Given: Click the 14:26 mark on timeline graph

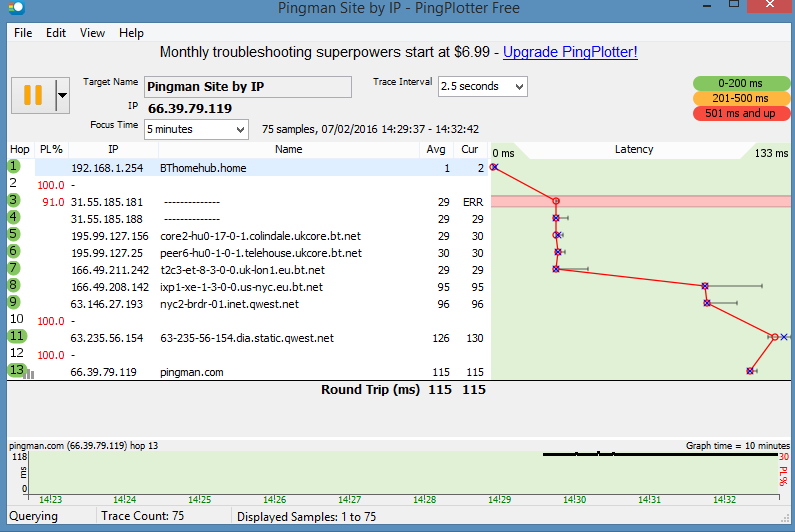Looking at the screenshot, I should click(274, 500).
